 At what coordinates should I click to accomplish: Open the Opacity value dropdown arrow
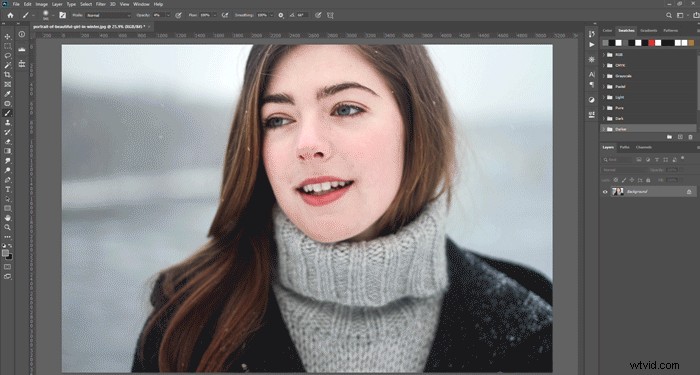point(168,15)
